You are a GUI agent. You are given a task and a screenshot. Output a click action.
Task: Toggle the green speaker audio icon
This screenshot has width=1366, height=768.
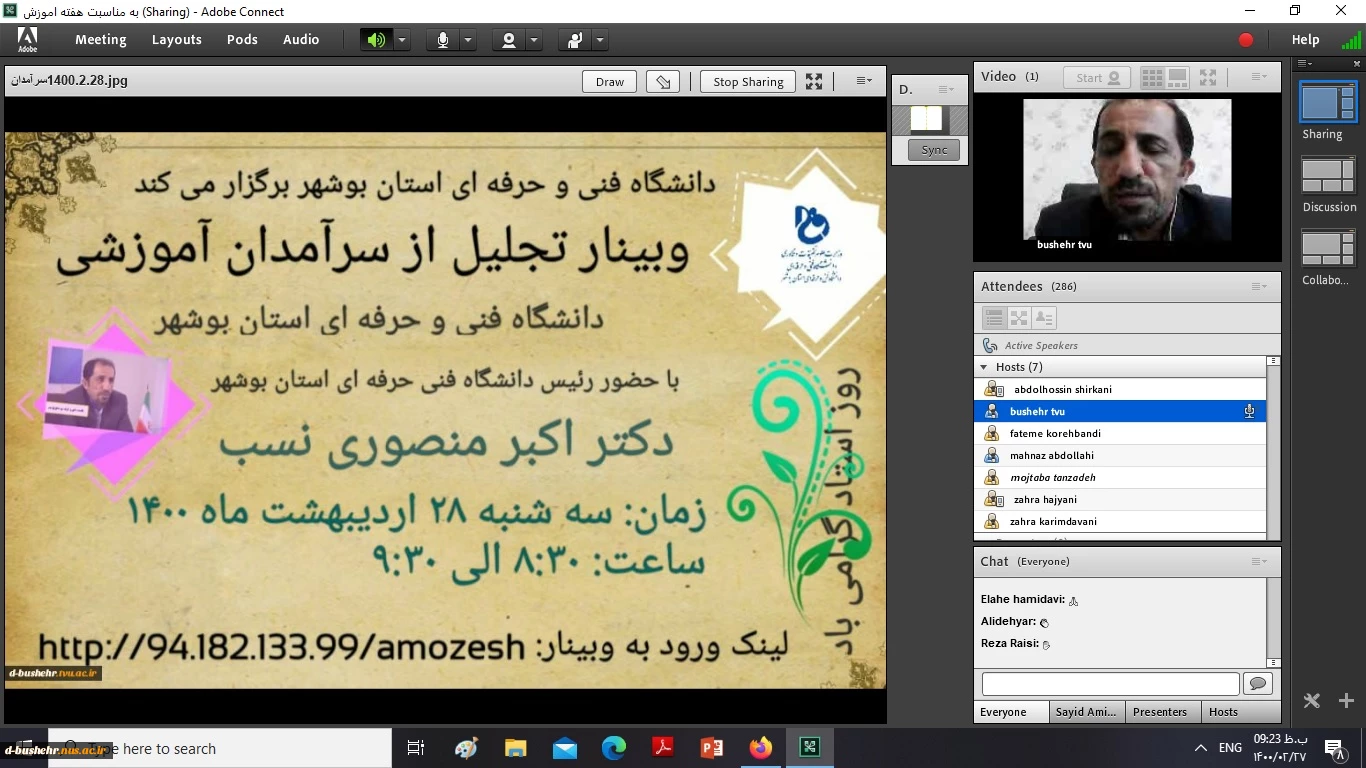click(376, 40)
